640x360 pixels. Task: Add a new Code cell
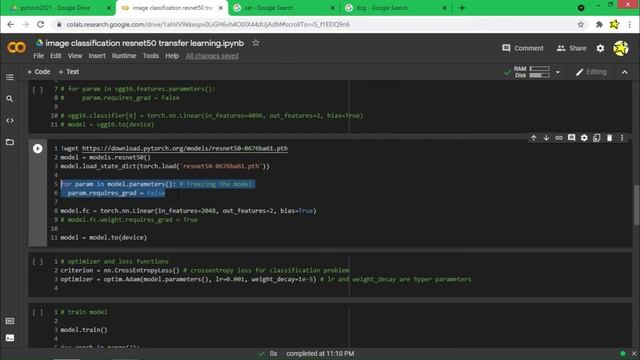[x=39, y=72]
